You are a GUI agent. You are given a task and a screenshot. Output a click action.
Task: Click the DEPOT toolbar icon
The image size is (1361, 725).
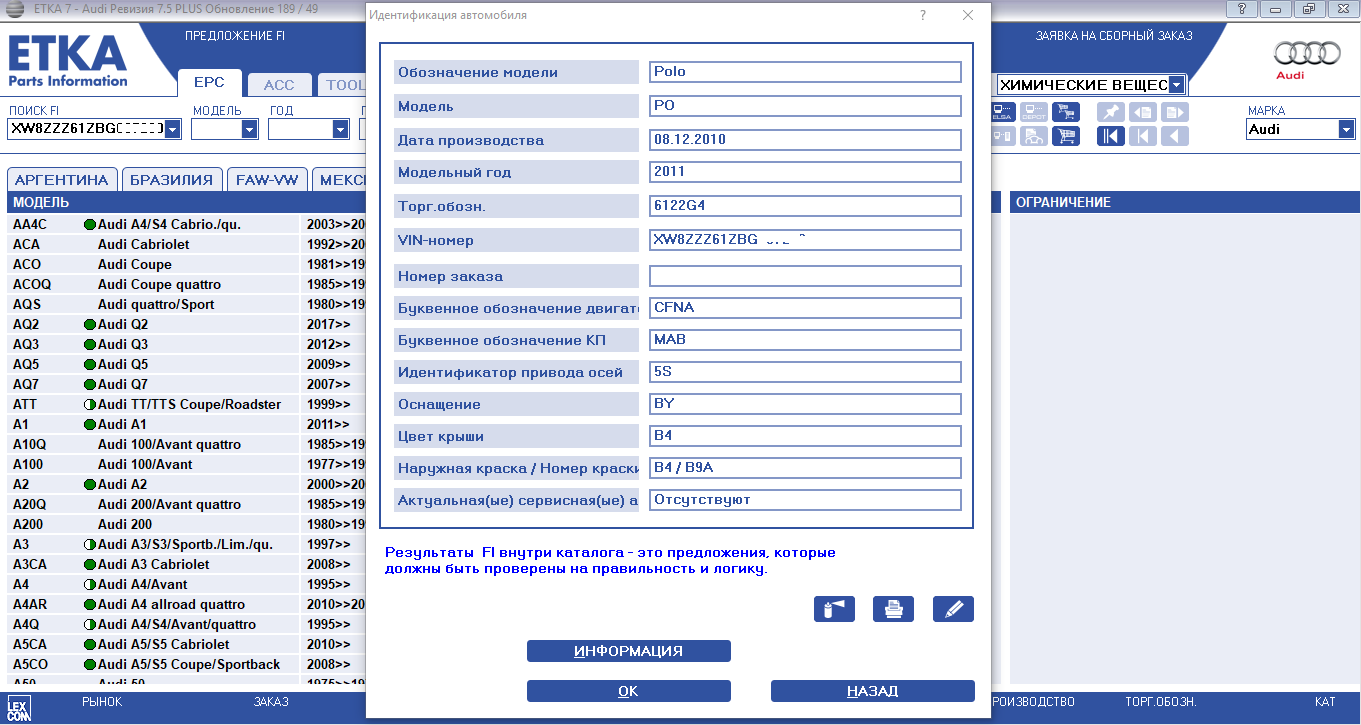1034,112
